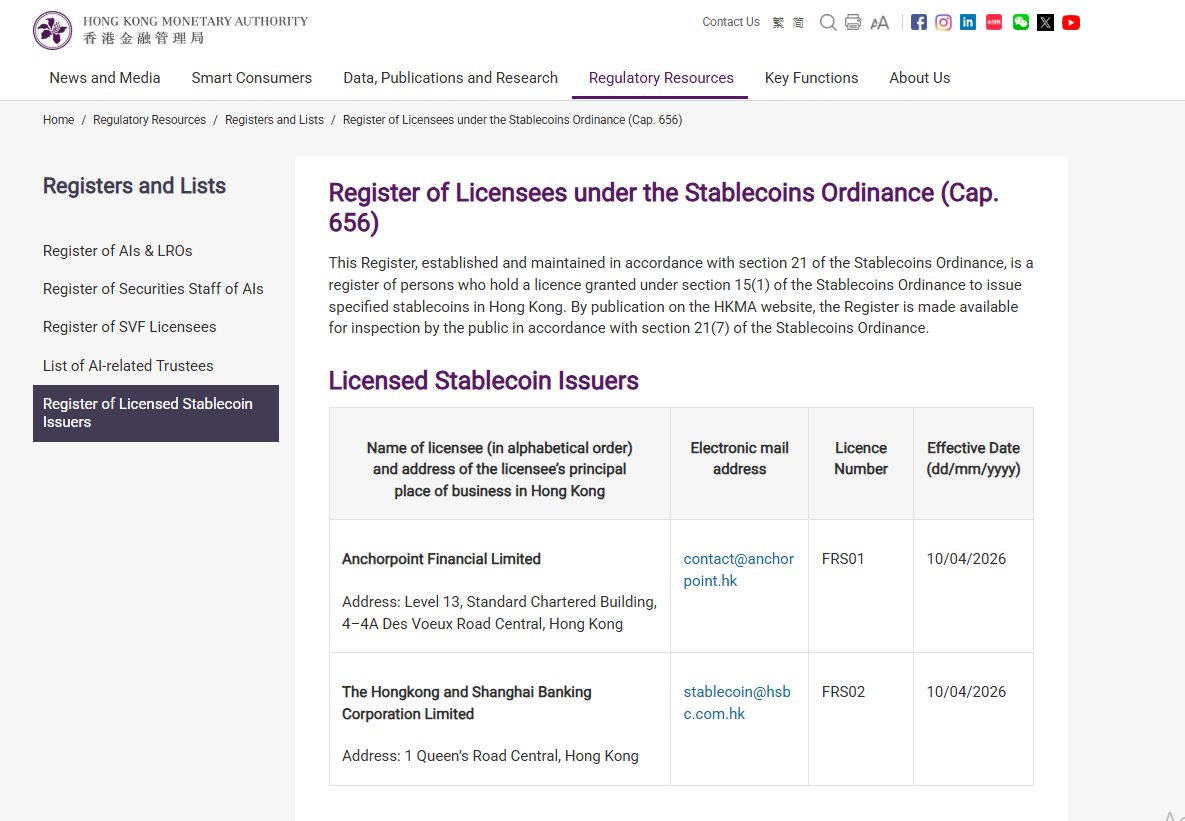Image resolution: width=1185 pixels, height=821 pixels.
Task: Click Registers and Lists sidebar heading
Action: tap(135, 186)
